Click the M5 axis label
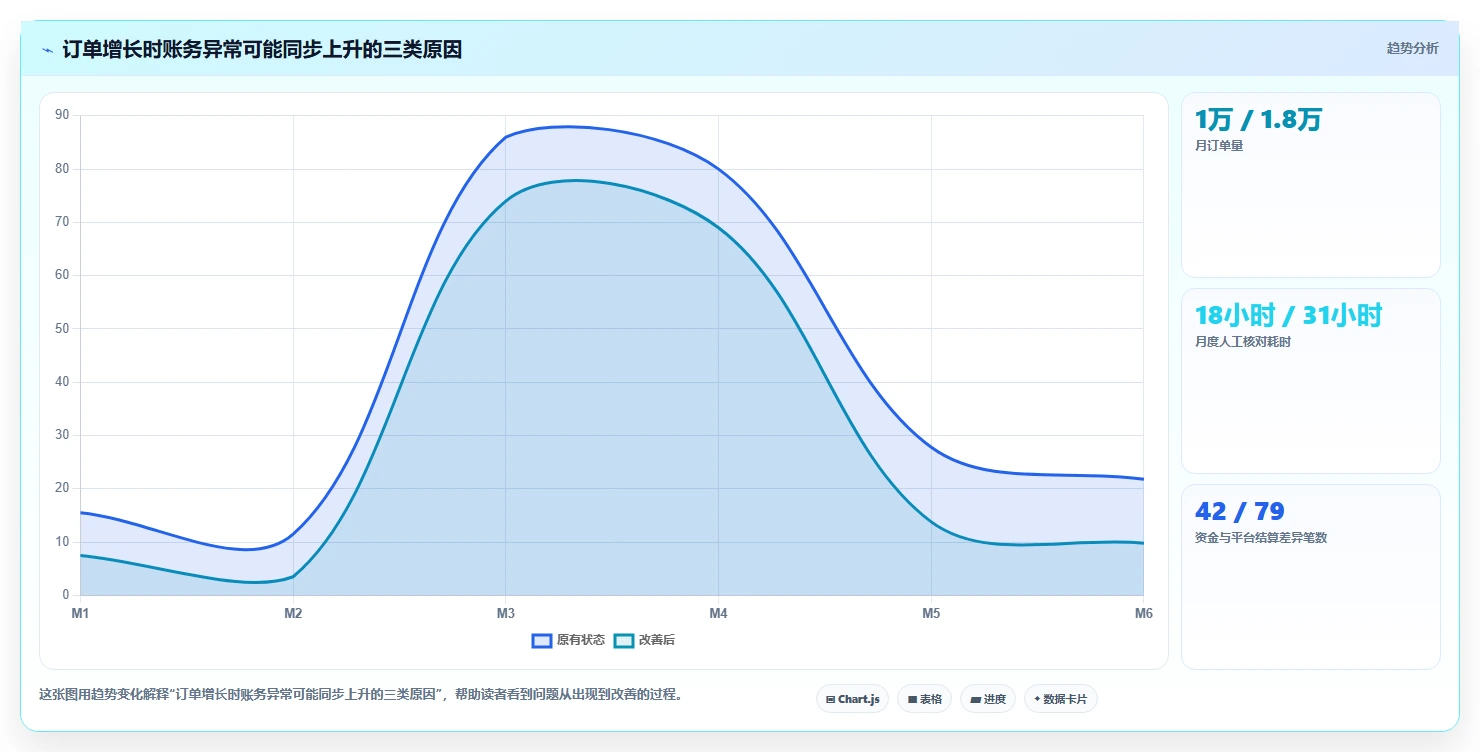1480x752 pixels. (931, 613)
